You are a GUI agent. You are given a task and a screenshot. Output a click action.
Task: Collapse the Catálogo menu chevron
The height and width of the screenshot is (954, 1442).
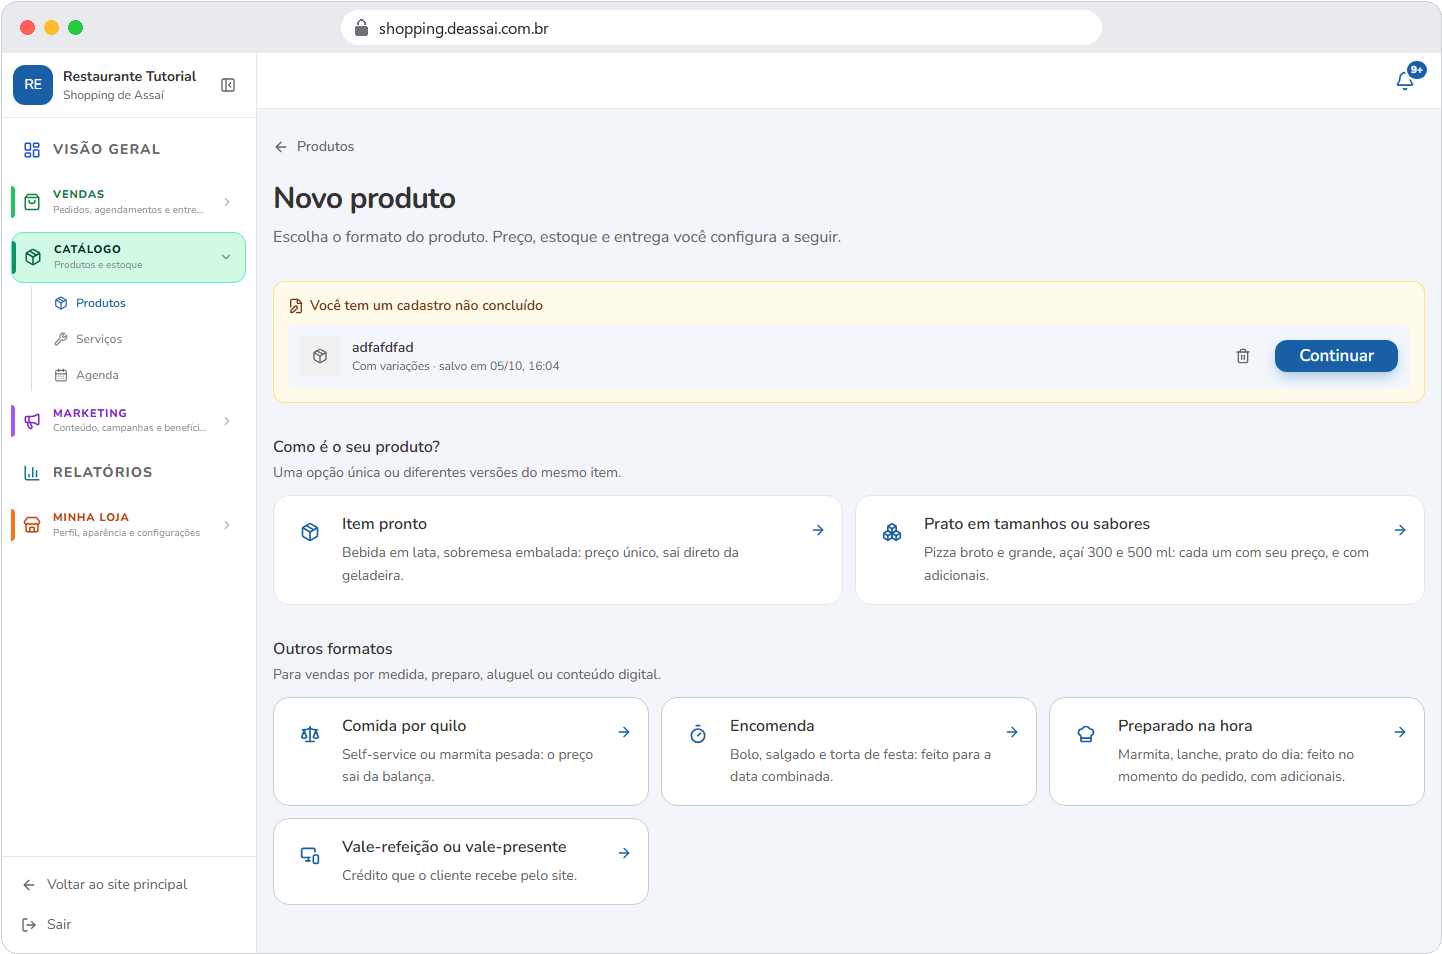point(226,257)
